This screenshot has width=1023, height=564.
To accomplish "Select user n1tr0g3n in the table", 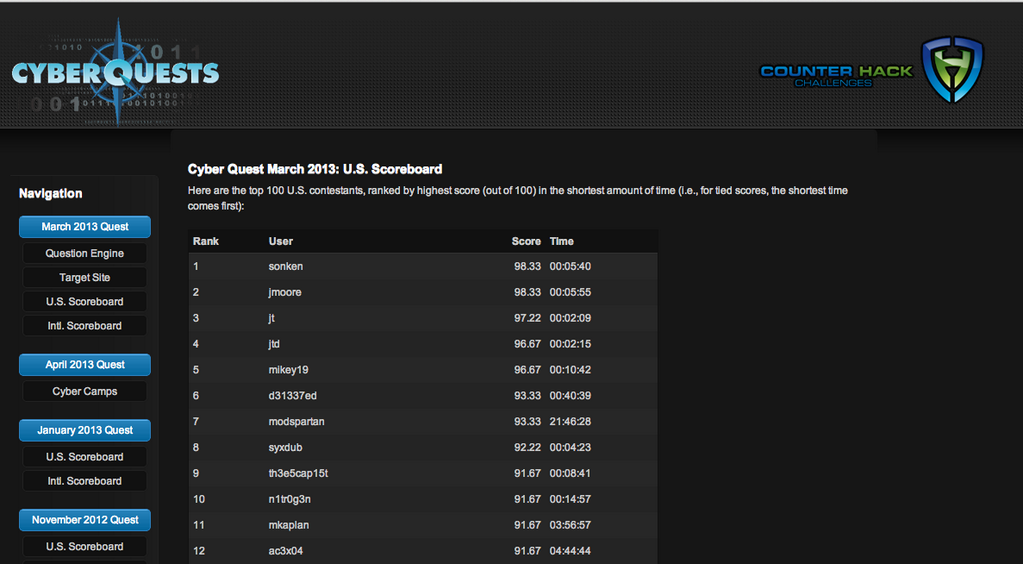I will coord(292,499).
